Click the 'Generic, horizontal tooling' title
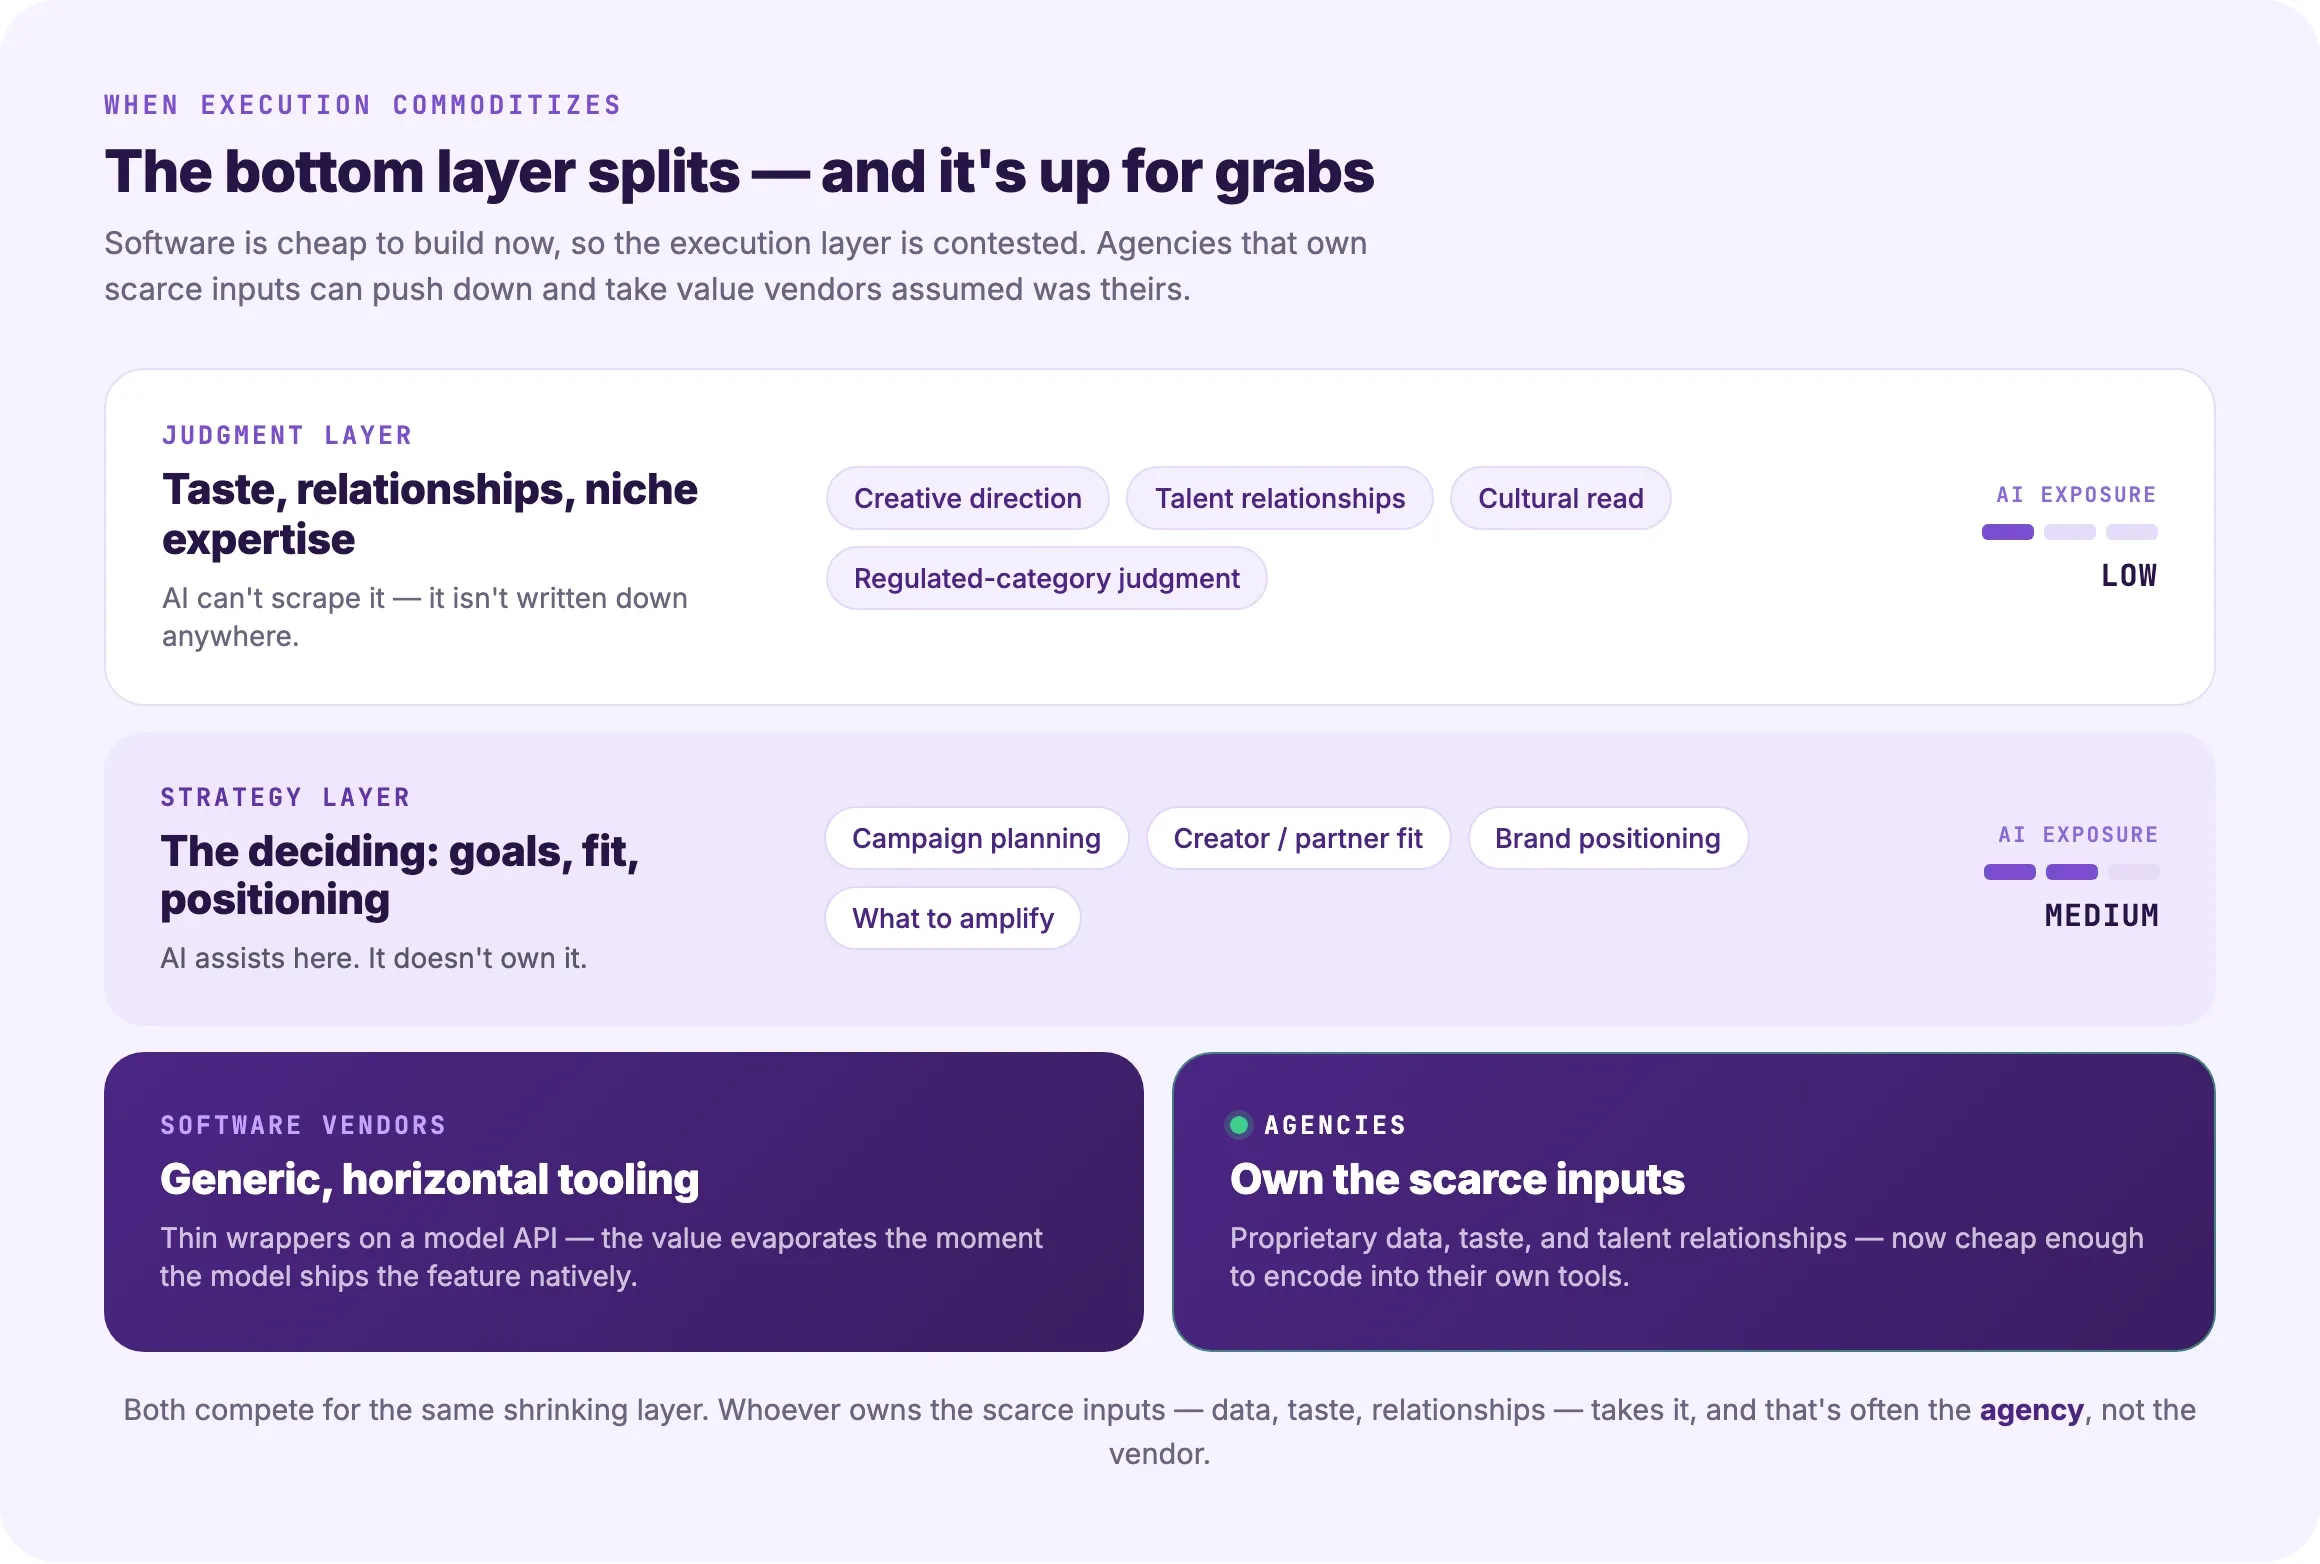This screenshot has height=1564, width=2320. coord(429,1179)
